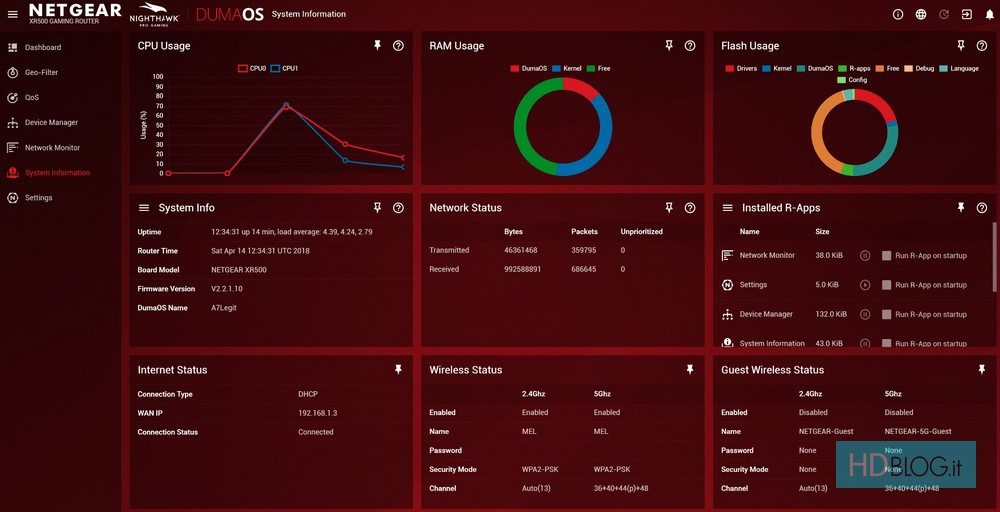Open help for Network Status panel

(690, 208)
